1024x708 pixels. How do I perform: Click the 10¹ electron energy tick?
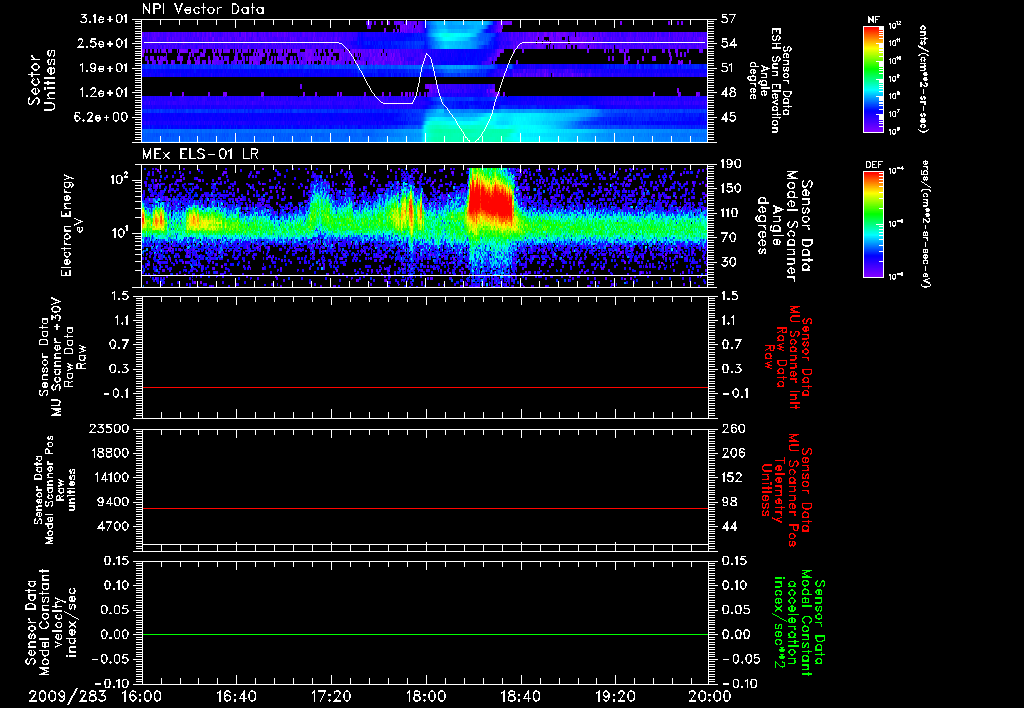pyautogui.click(x=118, y=233)
